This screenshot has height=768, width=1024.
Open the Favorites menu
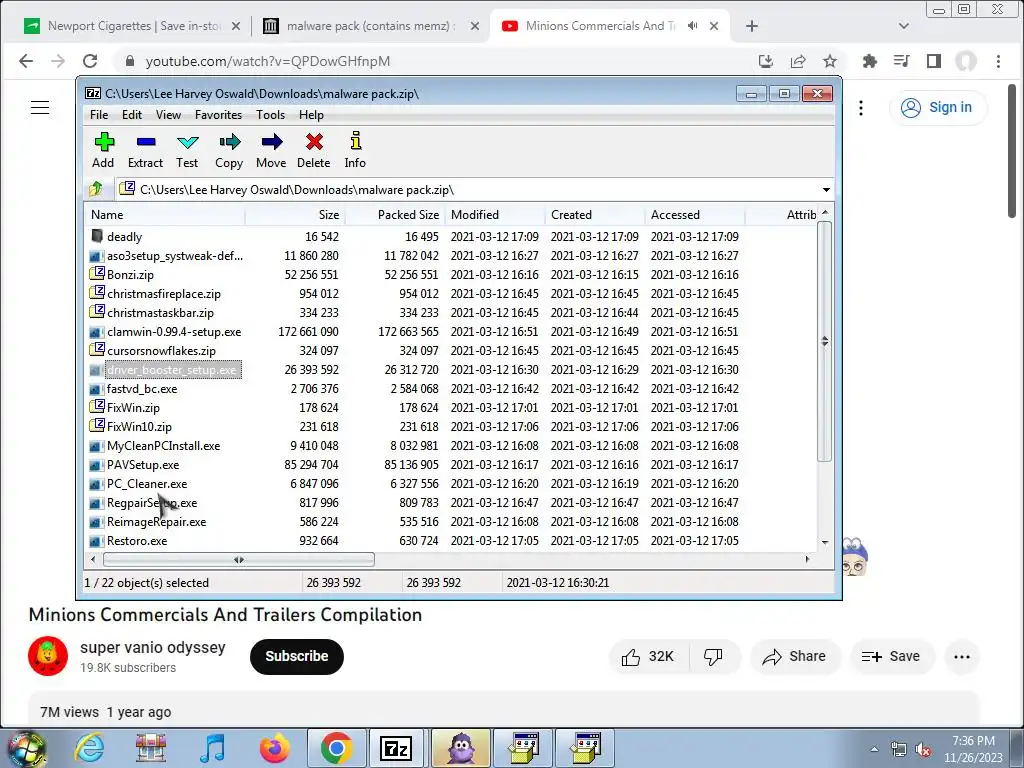click(x=218, y=115)
